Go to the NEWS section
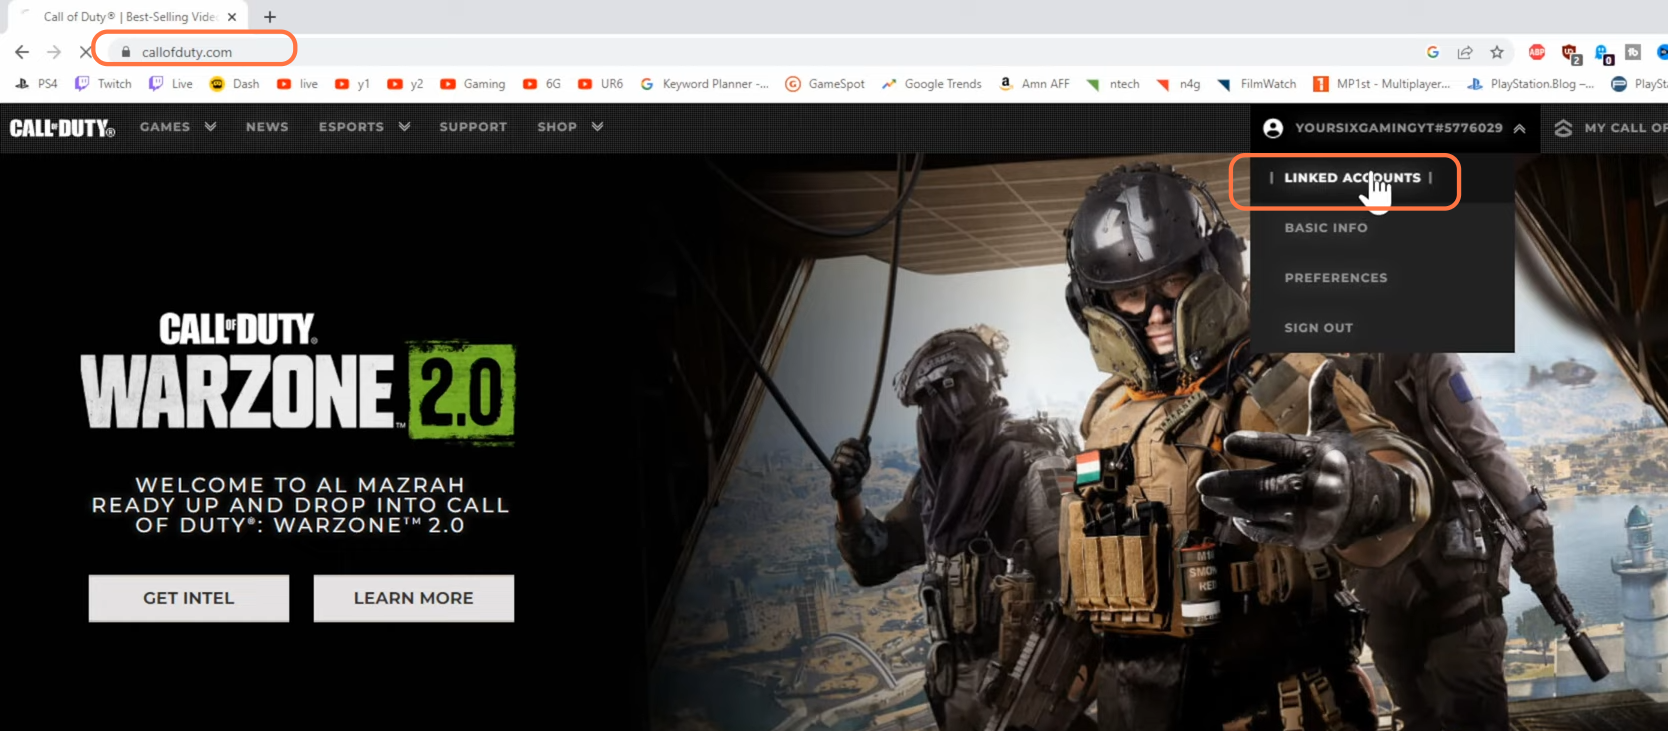 267,127
